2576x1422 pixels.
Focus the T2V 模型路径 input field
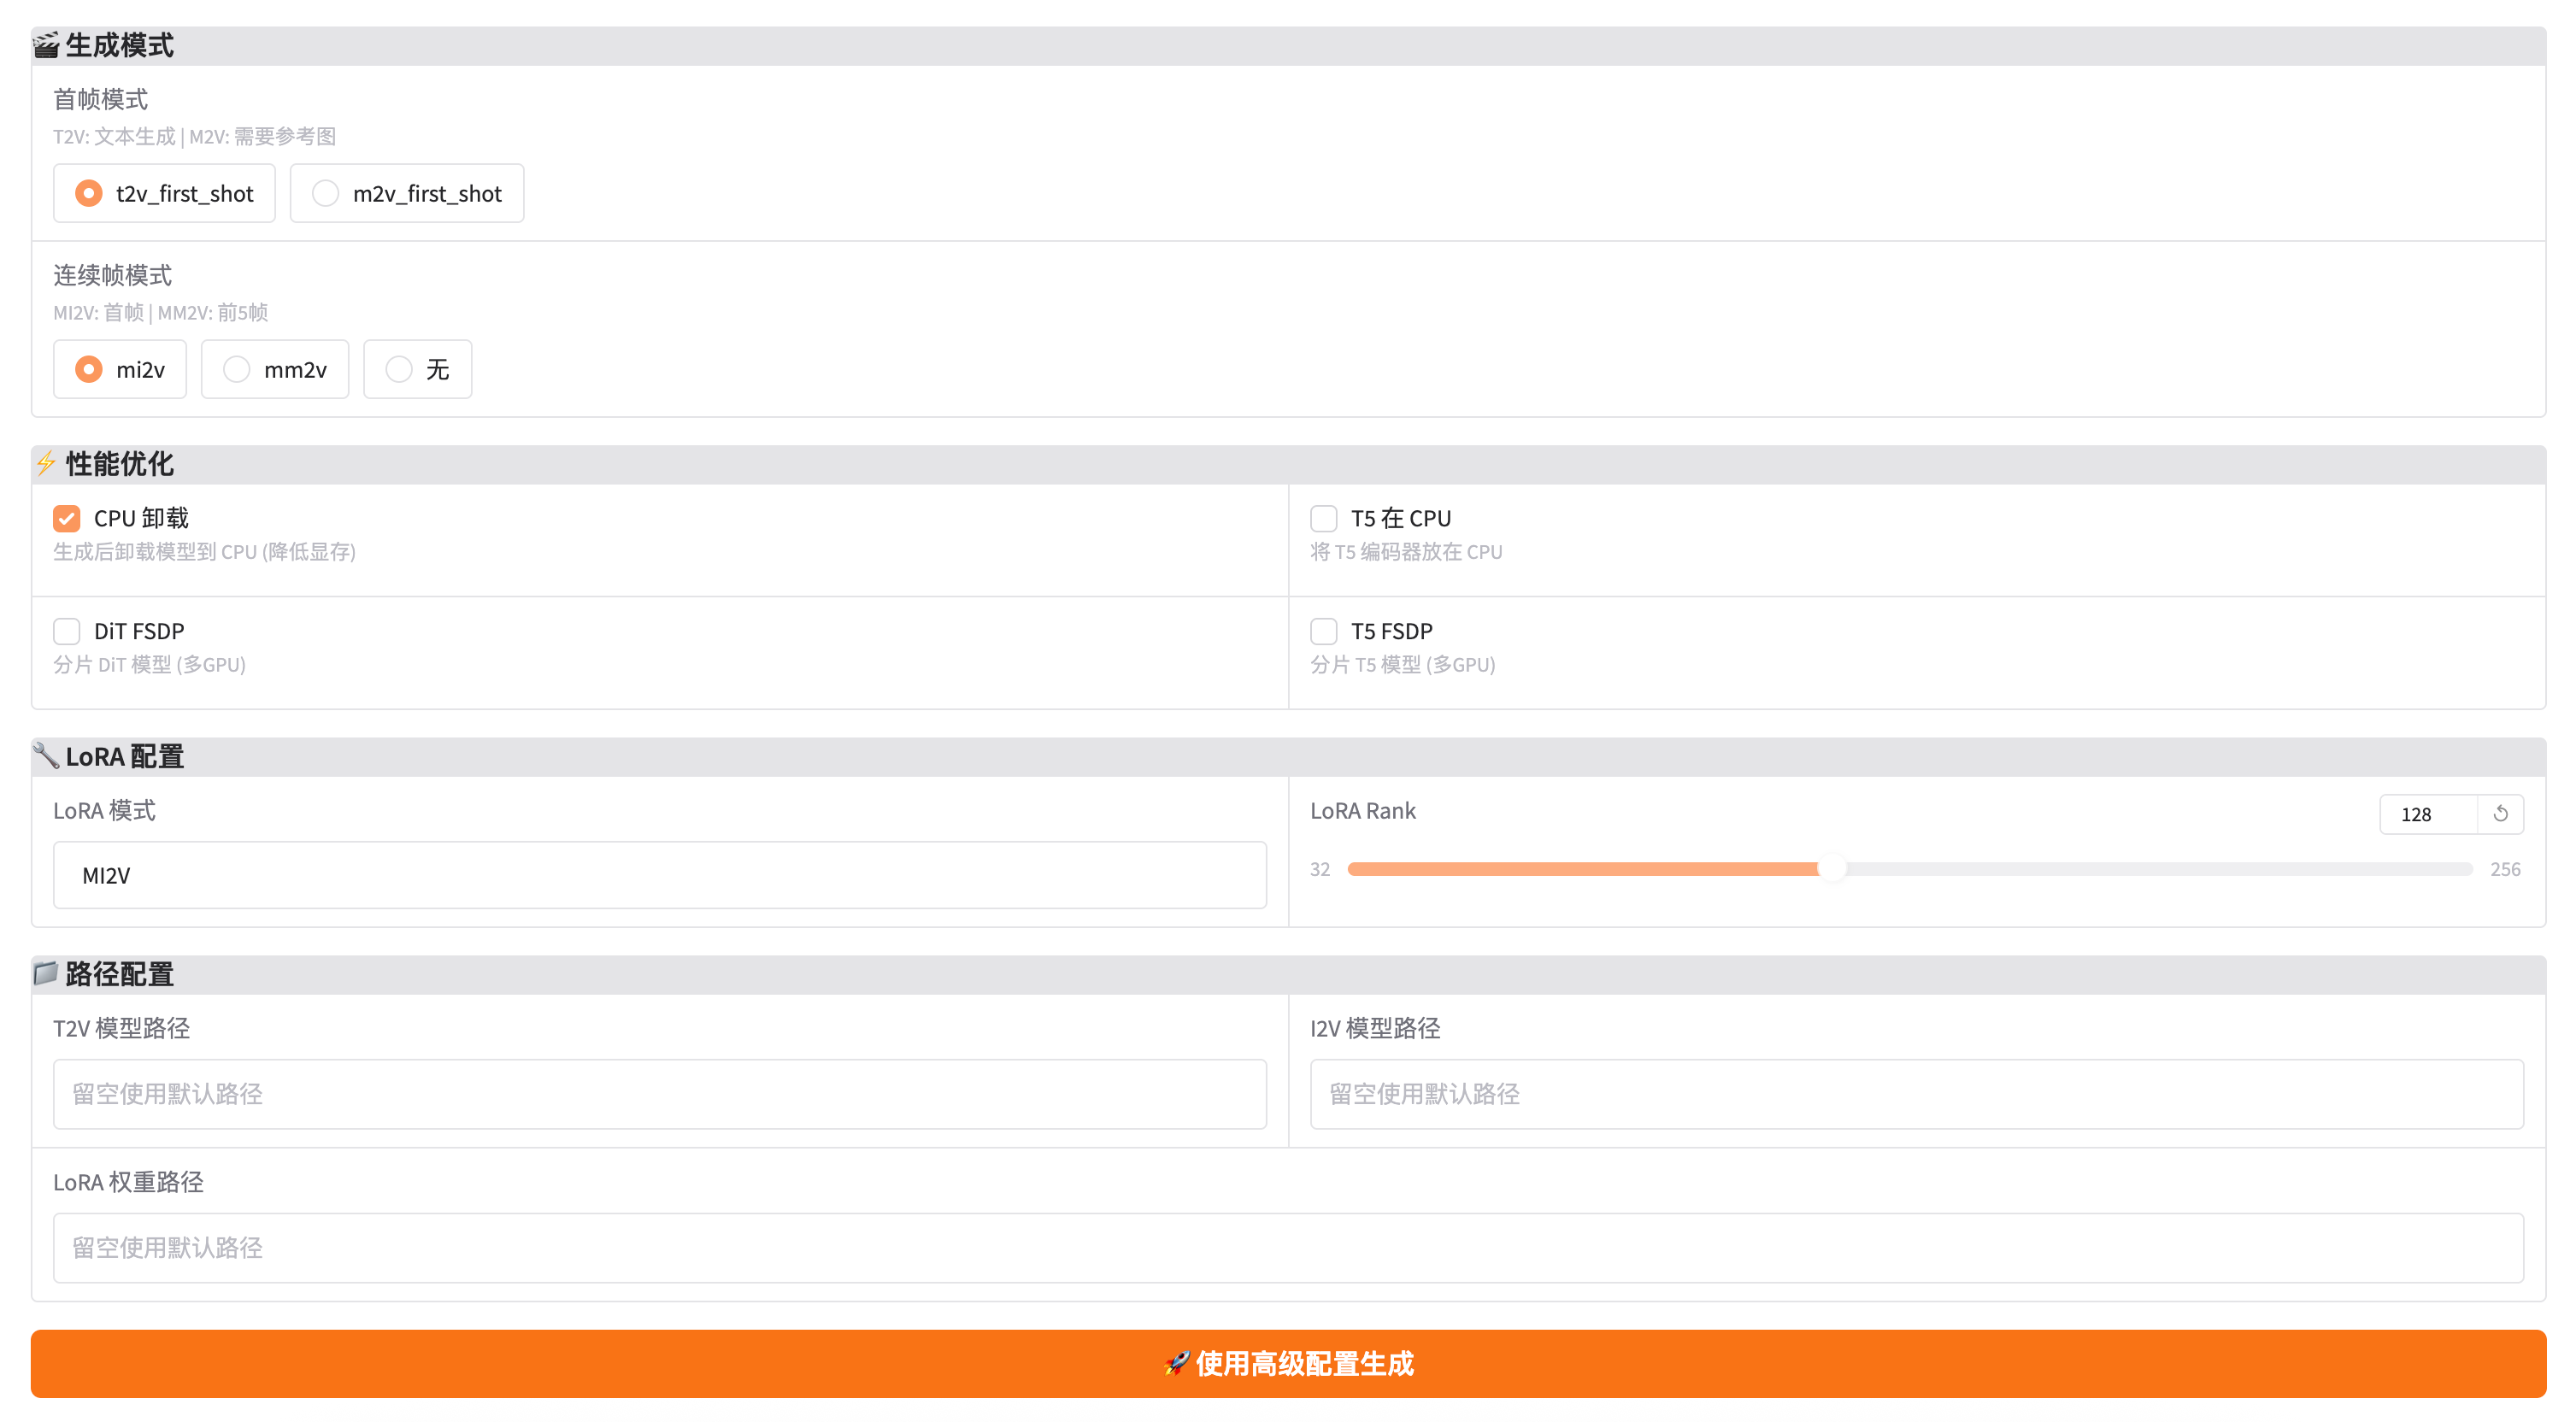[x=660, y=1094]
